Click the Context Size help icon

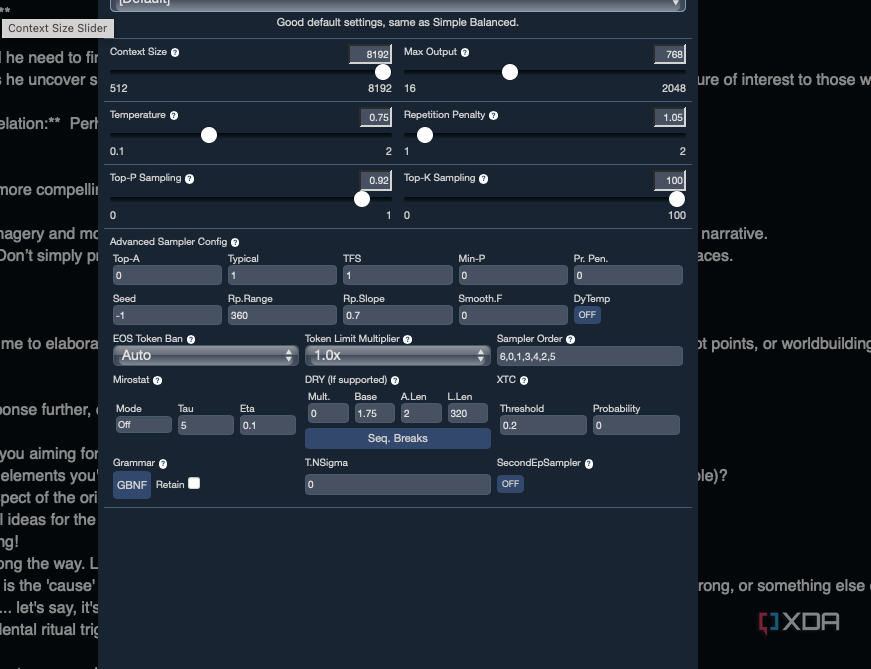[175, 52]
